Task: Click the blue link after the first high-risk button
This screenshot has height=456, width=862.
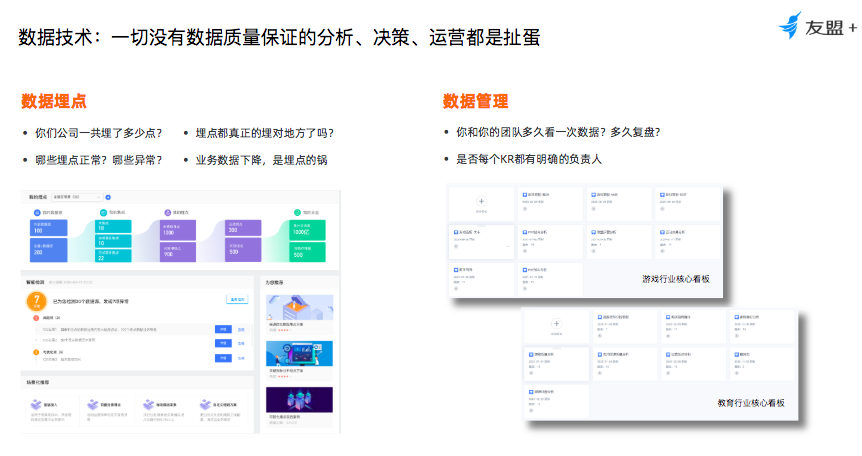Action: (241, 329)
